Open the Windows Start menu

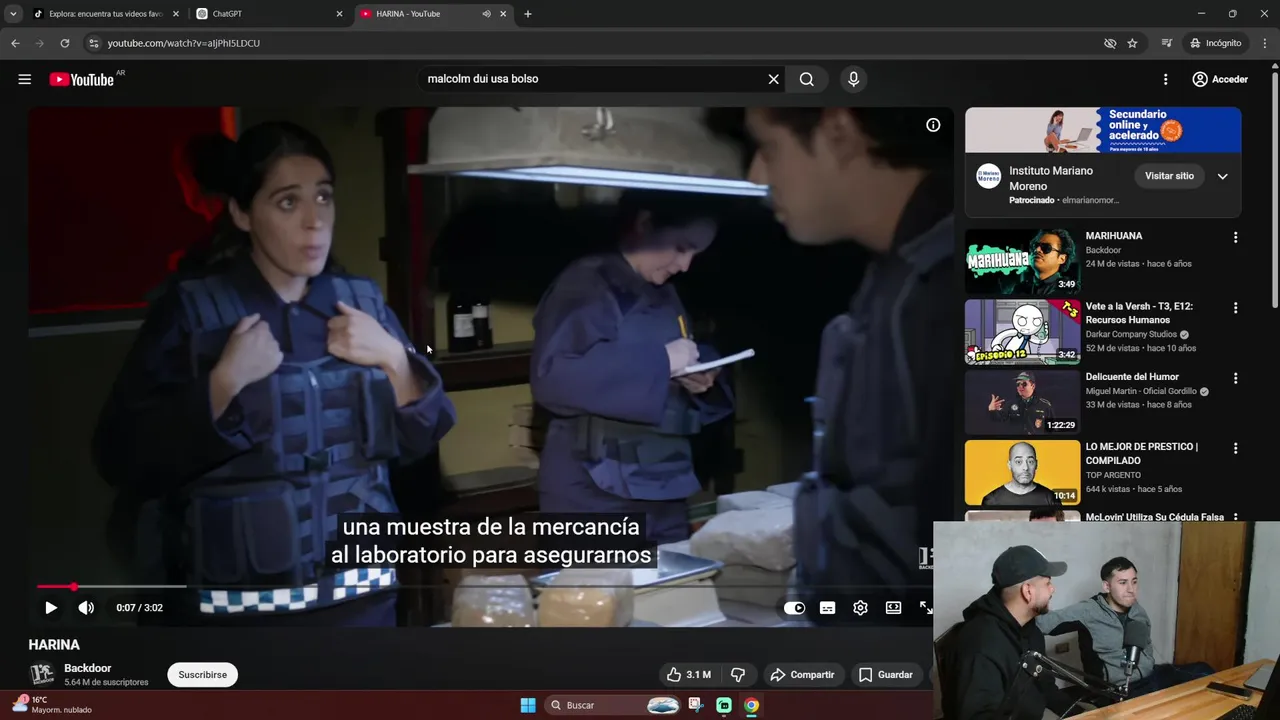coord(528,705)
